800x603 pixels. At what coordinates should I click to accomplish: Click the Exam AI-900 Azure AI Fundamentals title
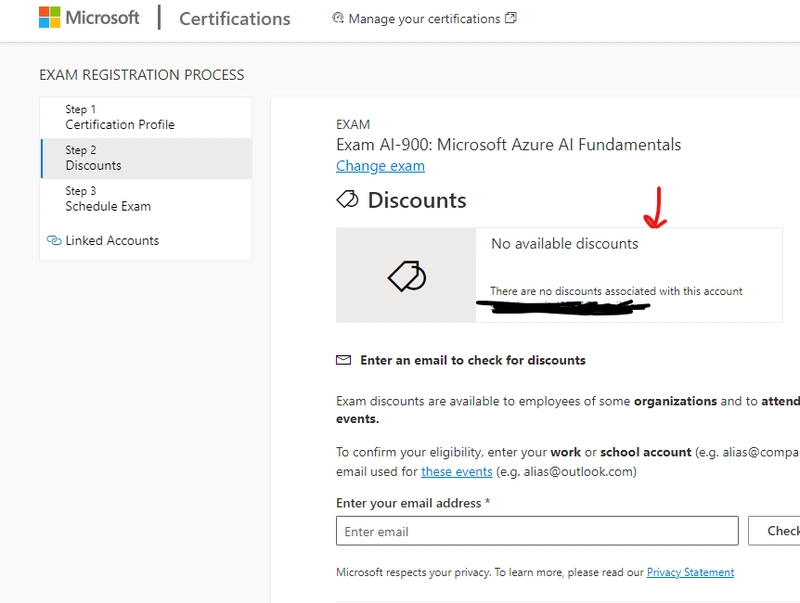pyautogui.click(x=508, y=145)
